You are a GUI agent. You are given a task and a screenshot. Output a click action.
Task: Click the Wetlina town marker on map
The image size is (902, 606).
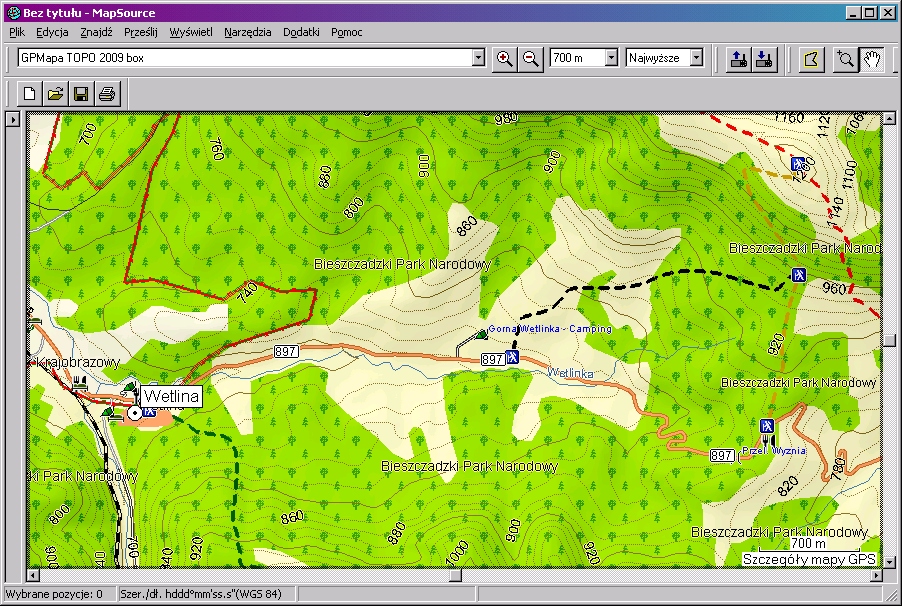tap(135, 411)
